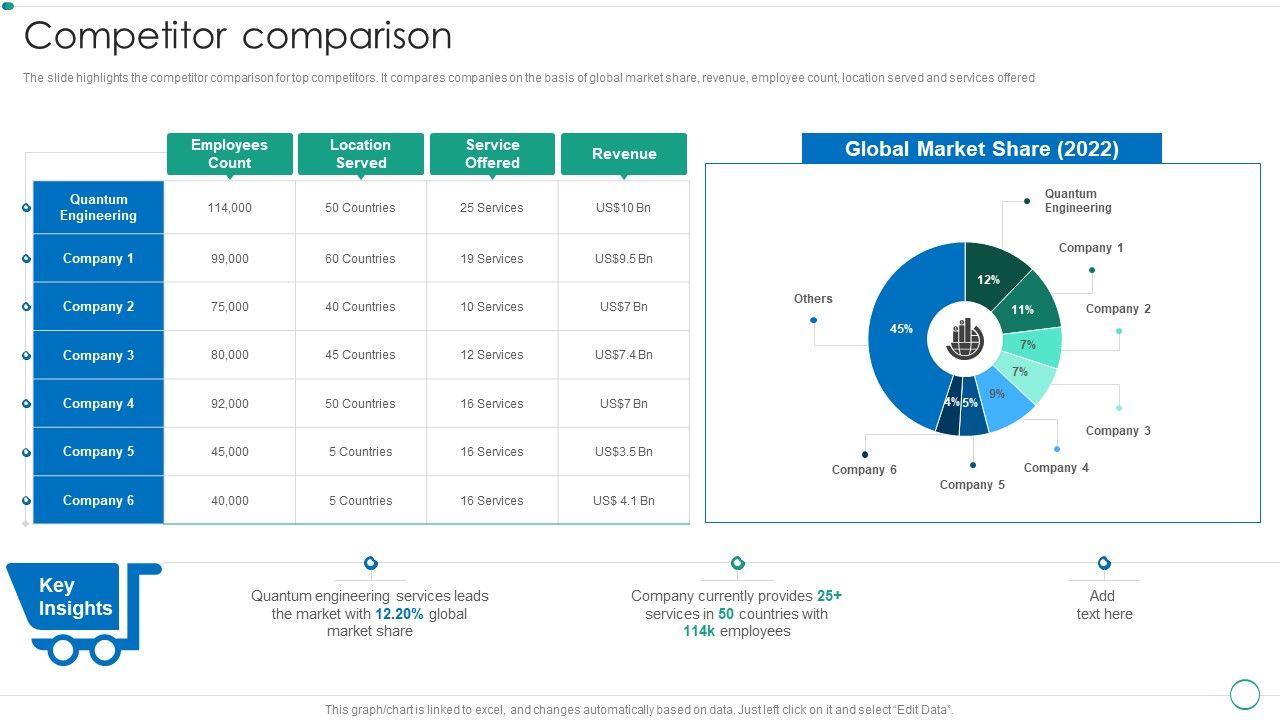
Task: Click the circle icon at bottom right corner
Action: (x=1244, y=694)
